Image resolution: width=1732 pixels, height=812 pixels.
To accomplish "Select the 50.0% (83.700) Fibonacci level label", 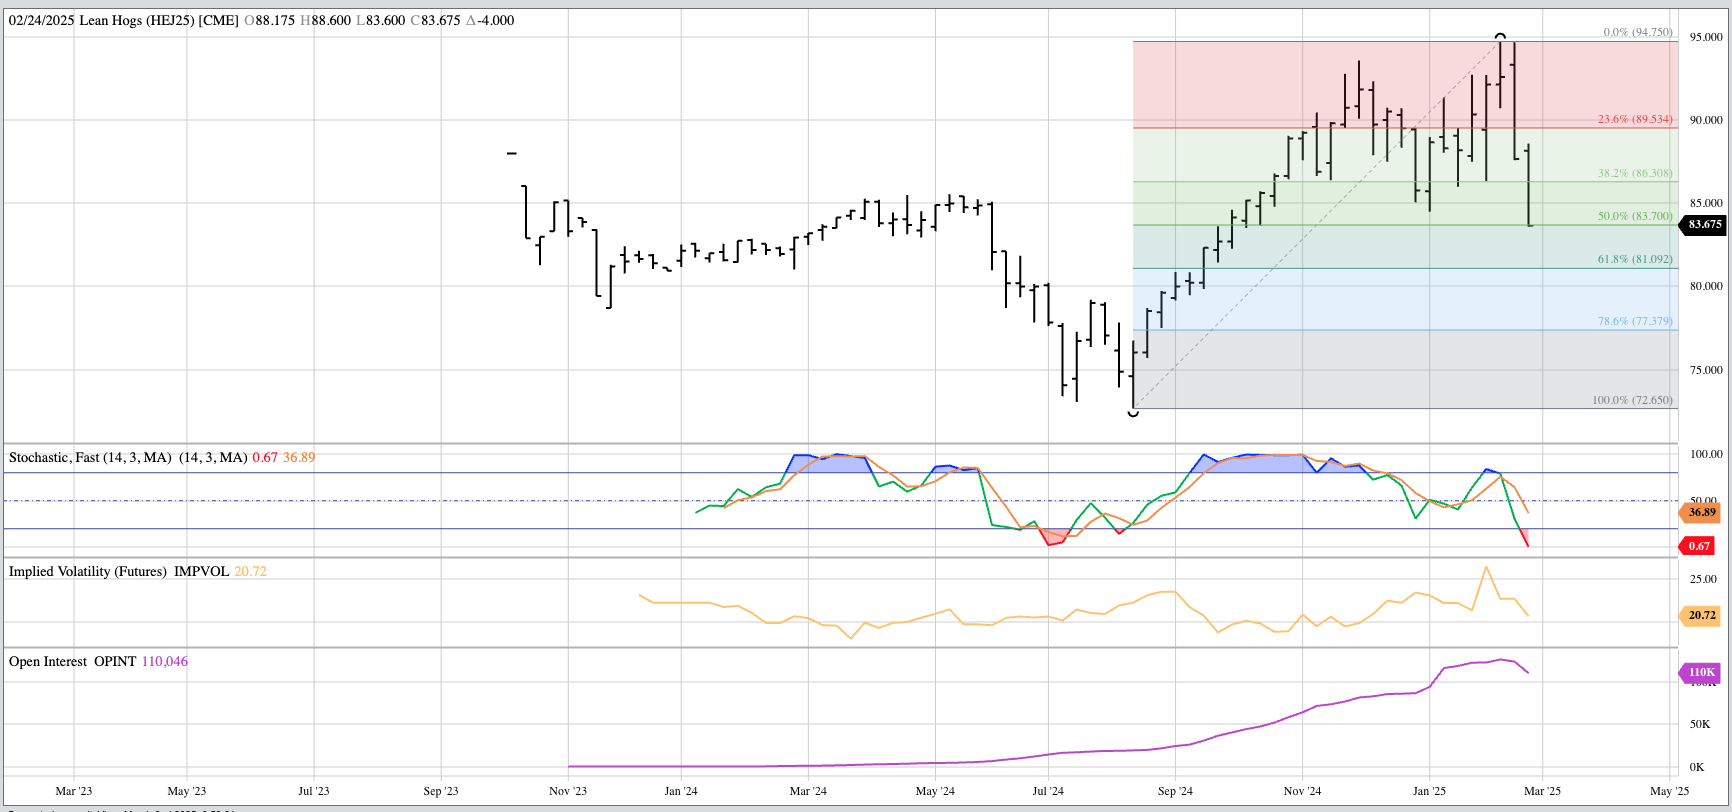I will [1634, 216].
